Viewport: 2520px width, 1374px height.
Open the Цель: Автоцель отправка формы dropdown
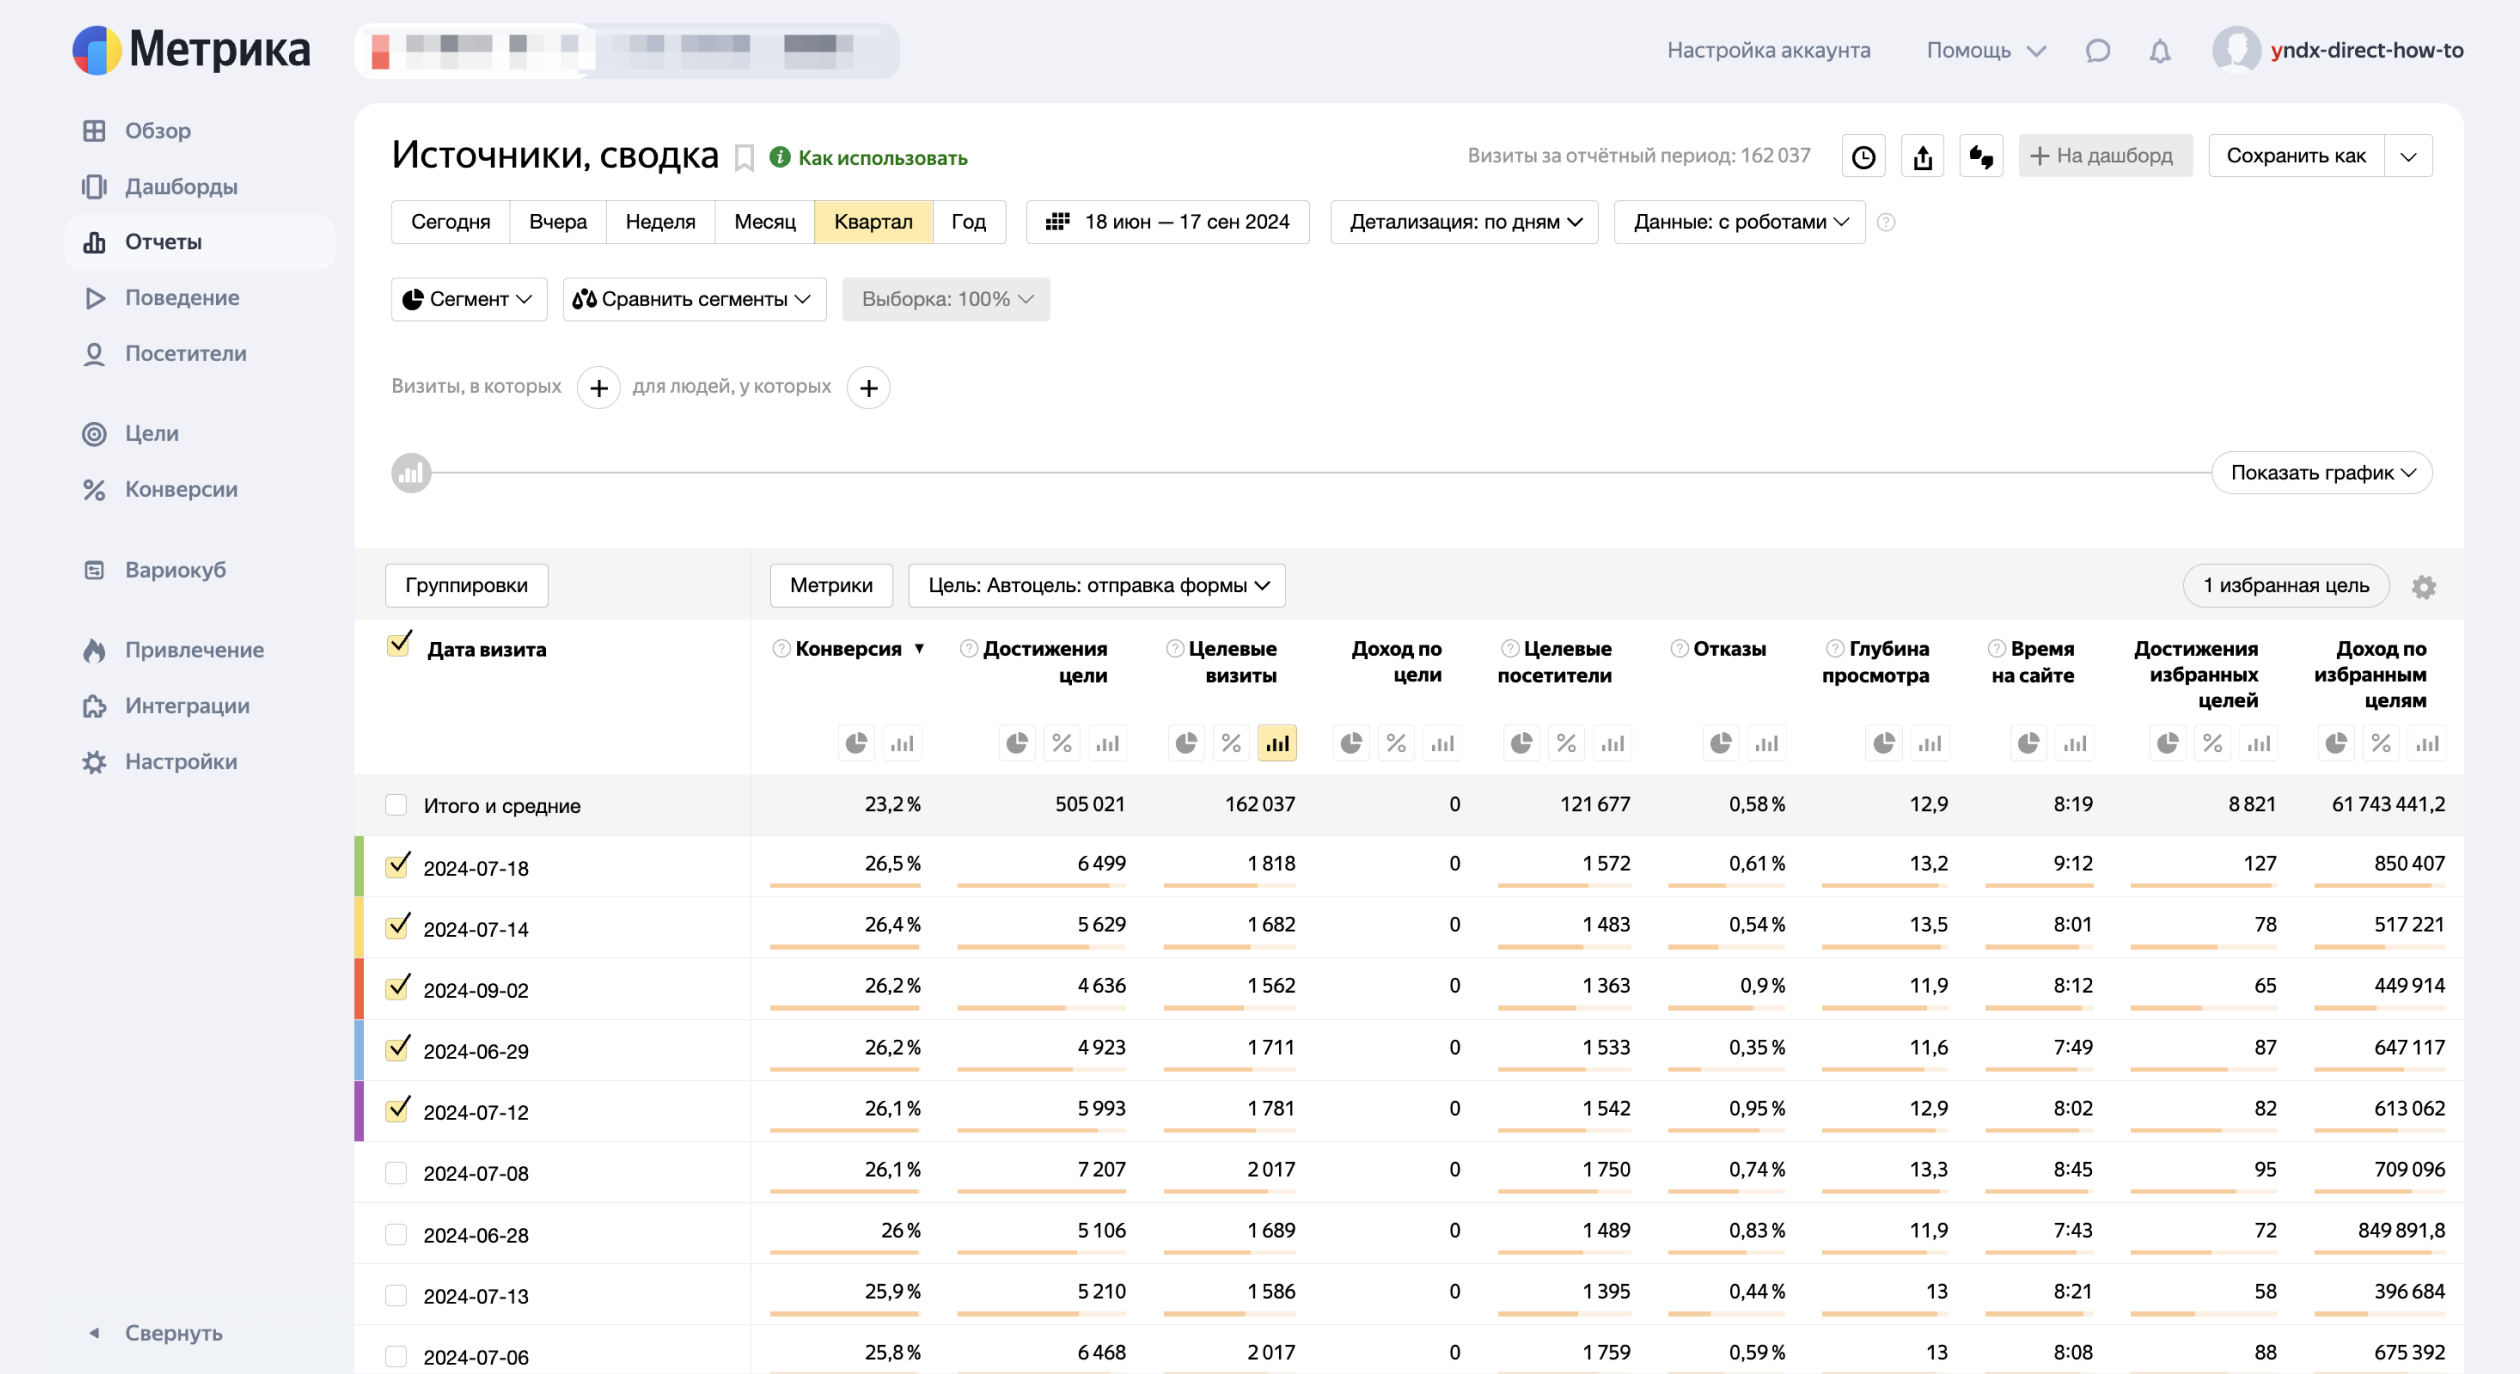pyautogui.click(x=1097, y=586)
